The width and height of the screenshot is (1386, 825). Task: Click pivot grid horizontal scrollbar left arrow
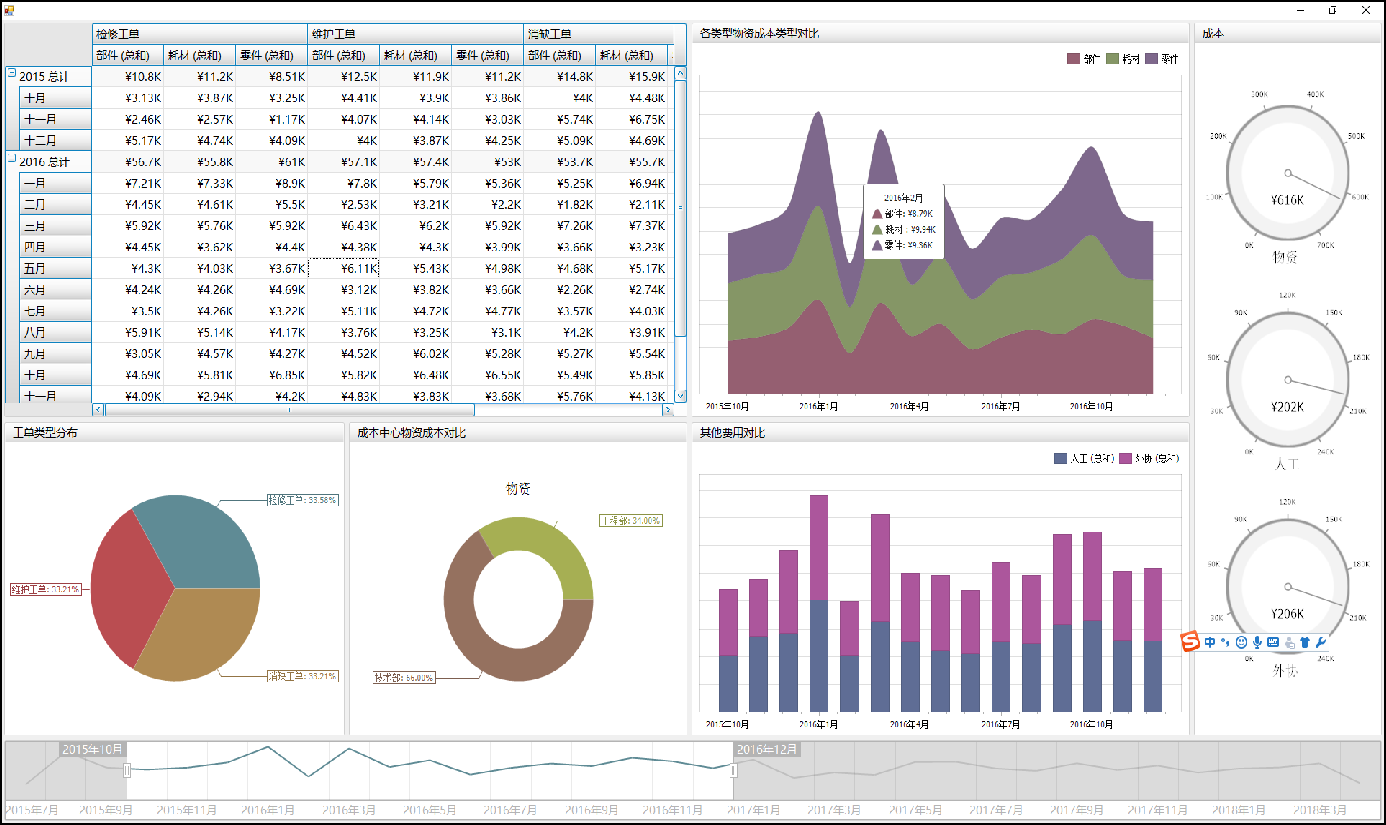click(98, 410)
